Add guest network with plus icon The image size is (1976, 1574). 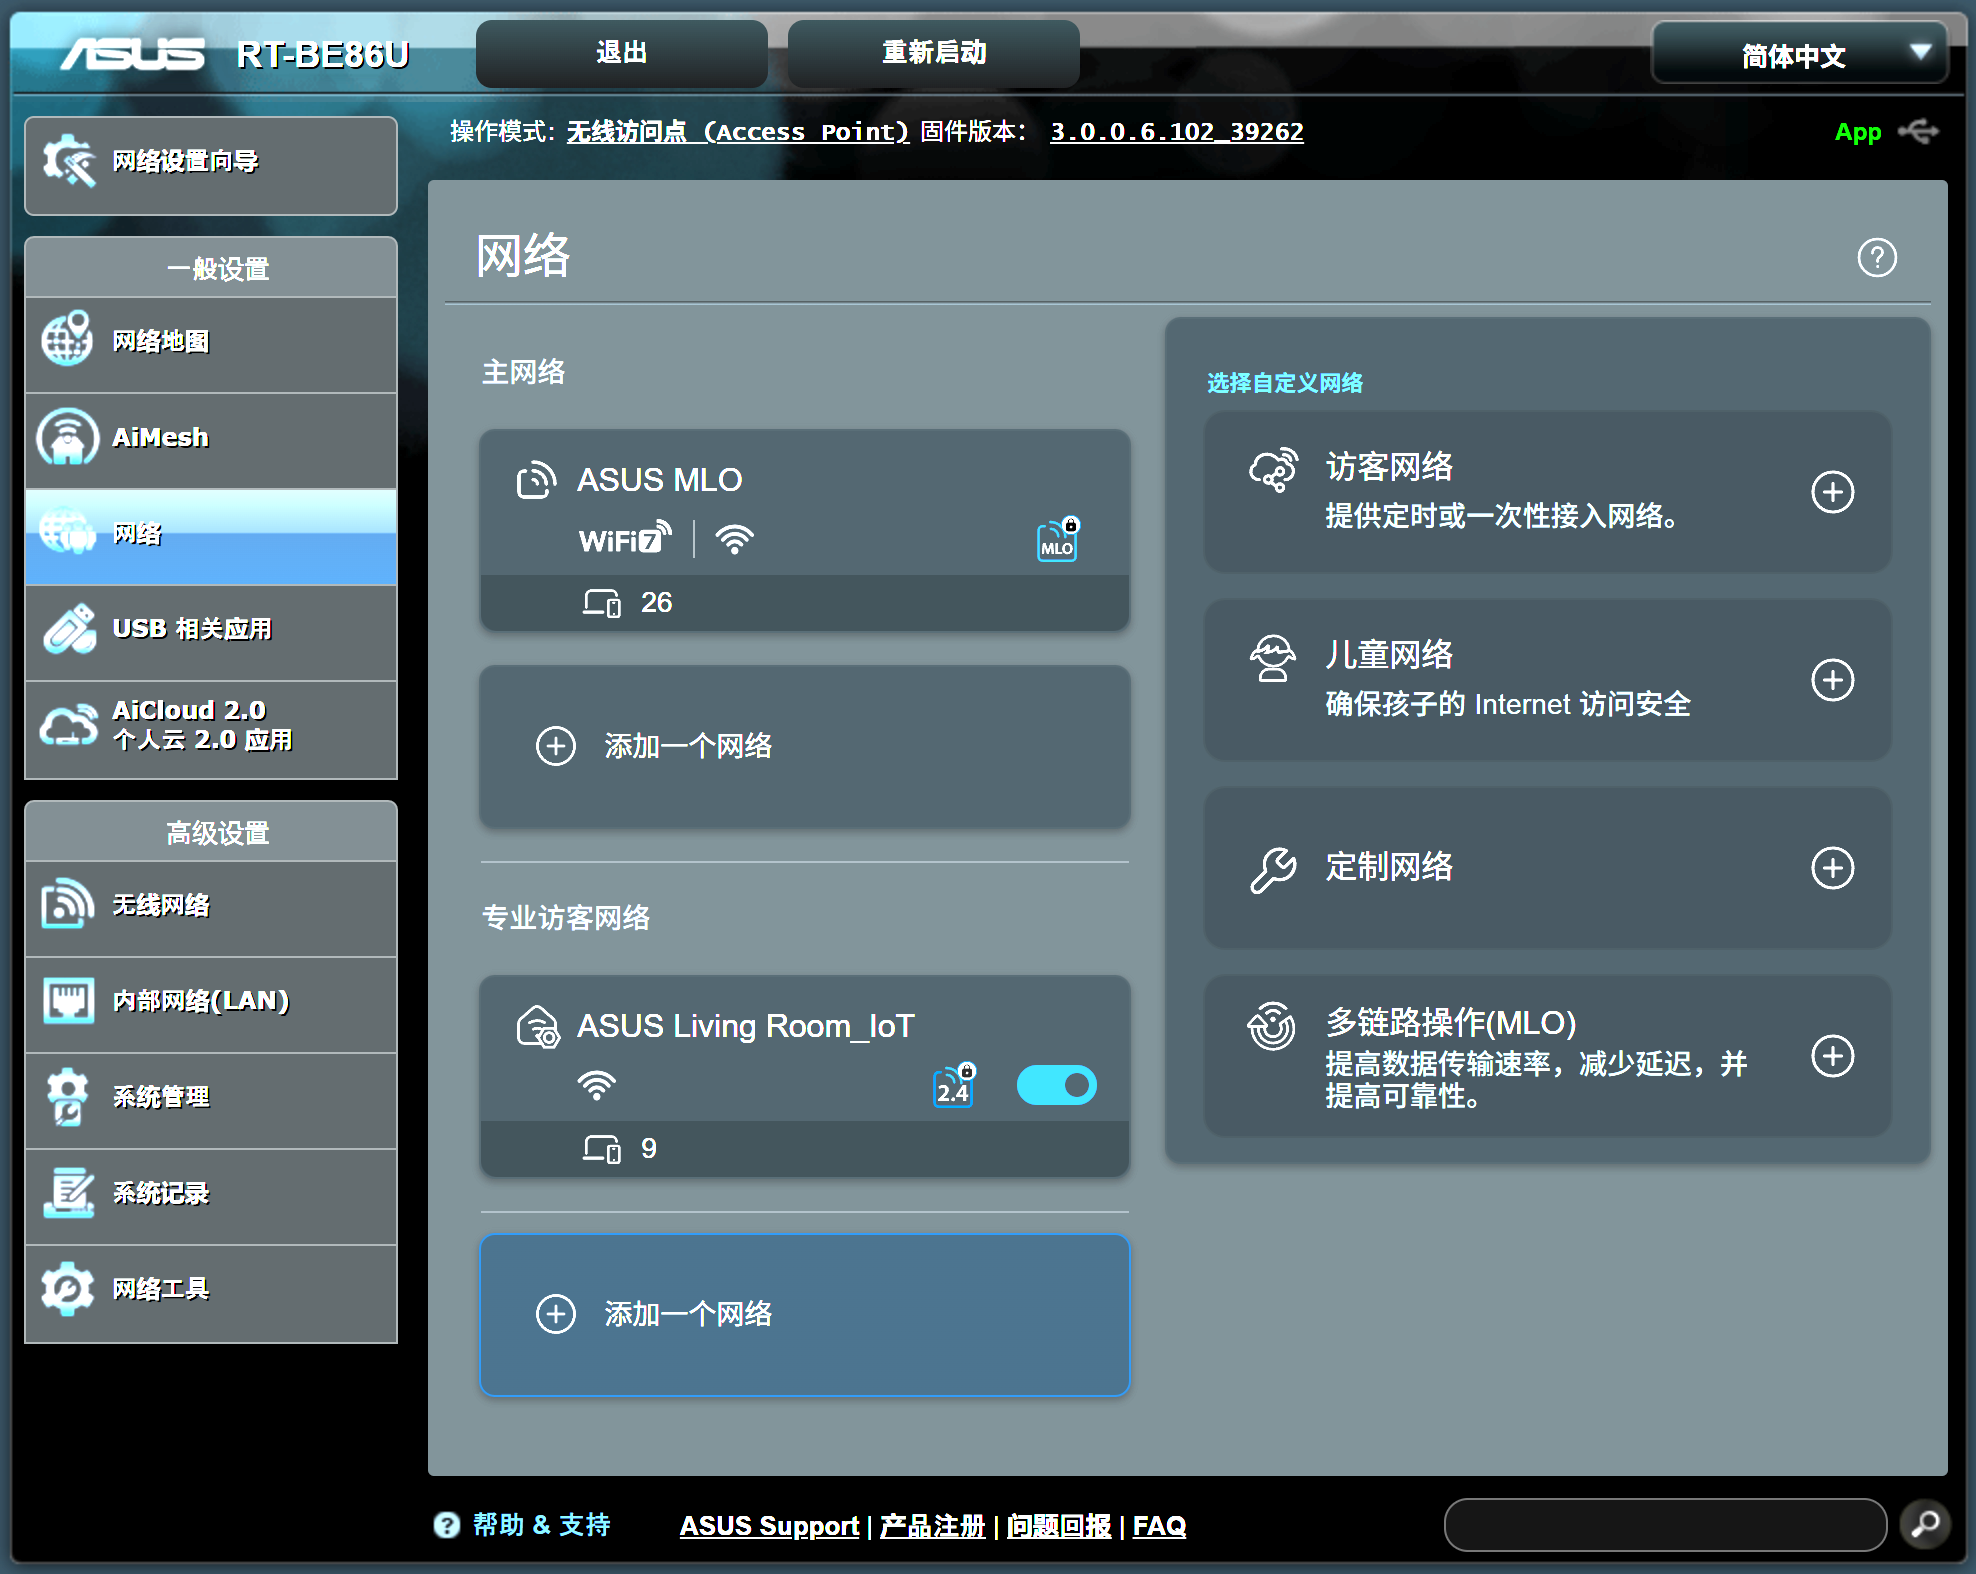[1832, 492]
